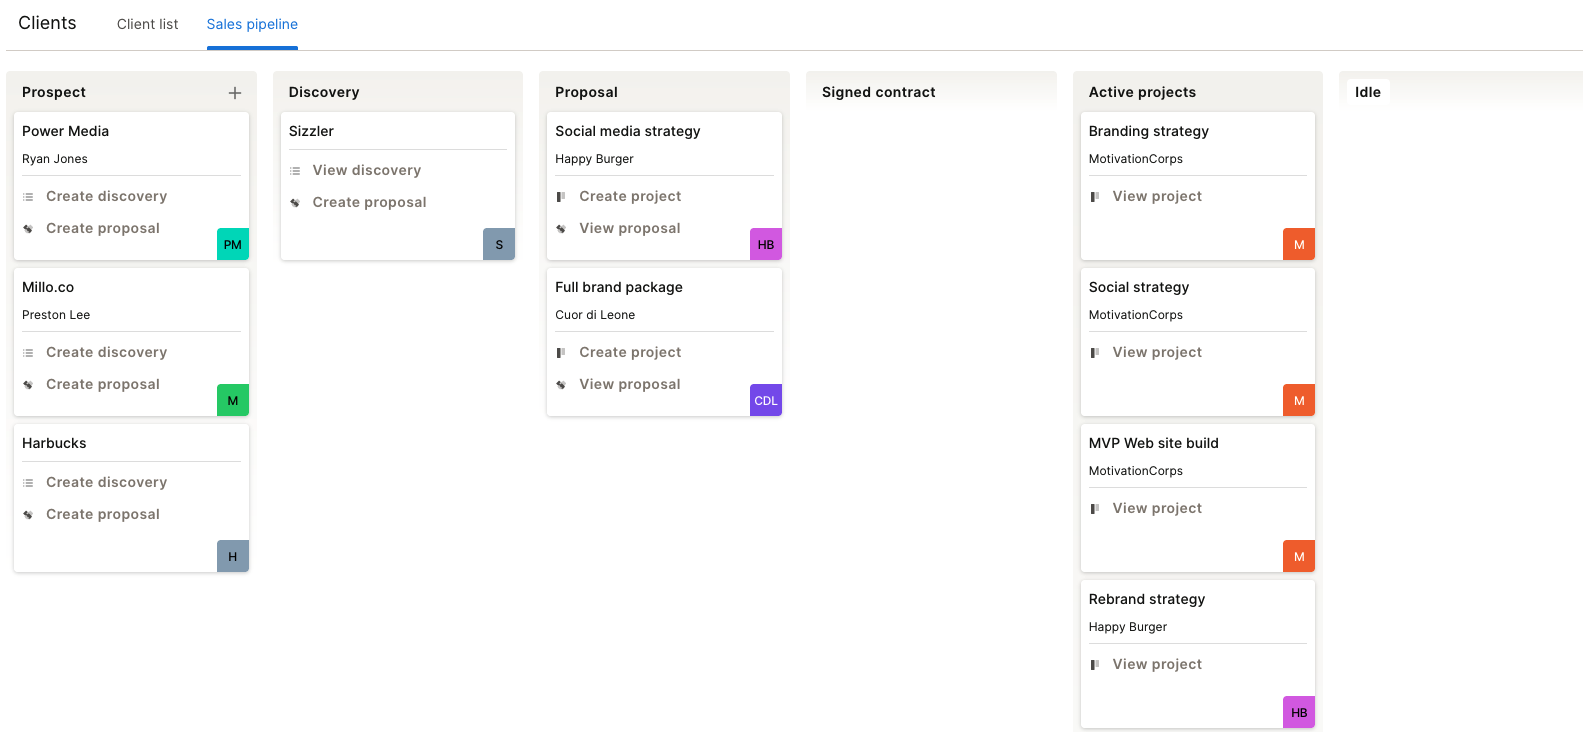Click the HB badge on Social media strategy

click(766, 245)
